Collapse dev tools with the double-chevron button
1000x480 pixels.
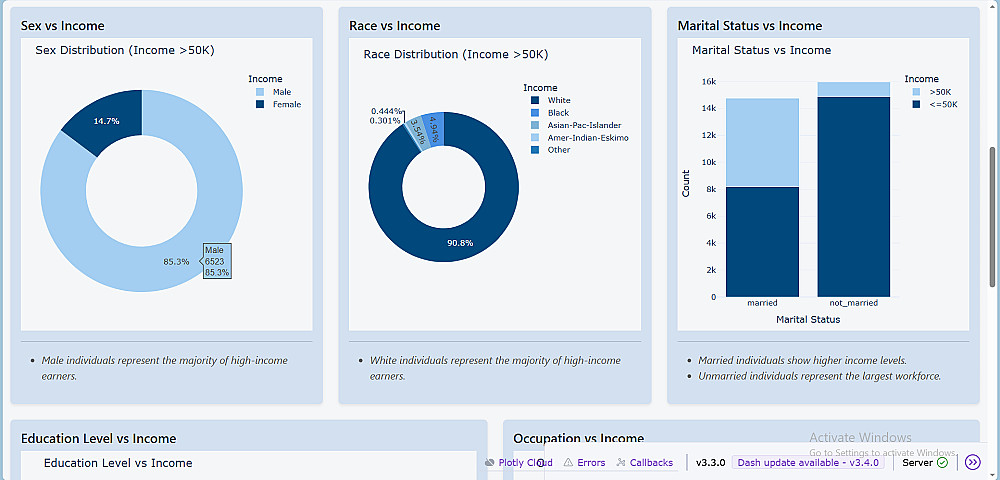973,463
